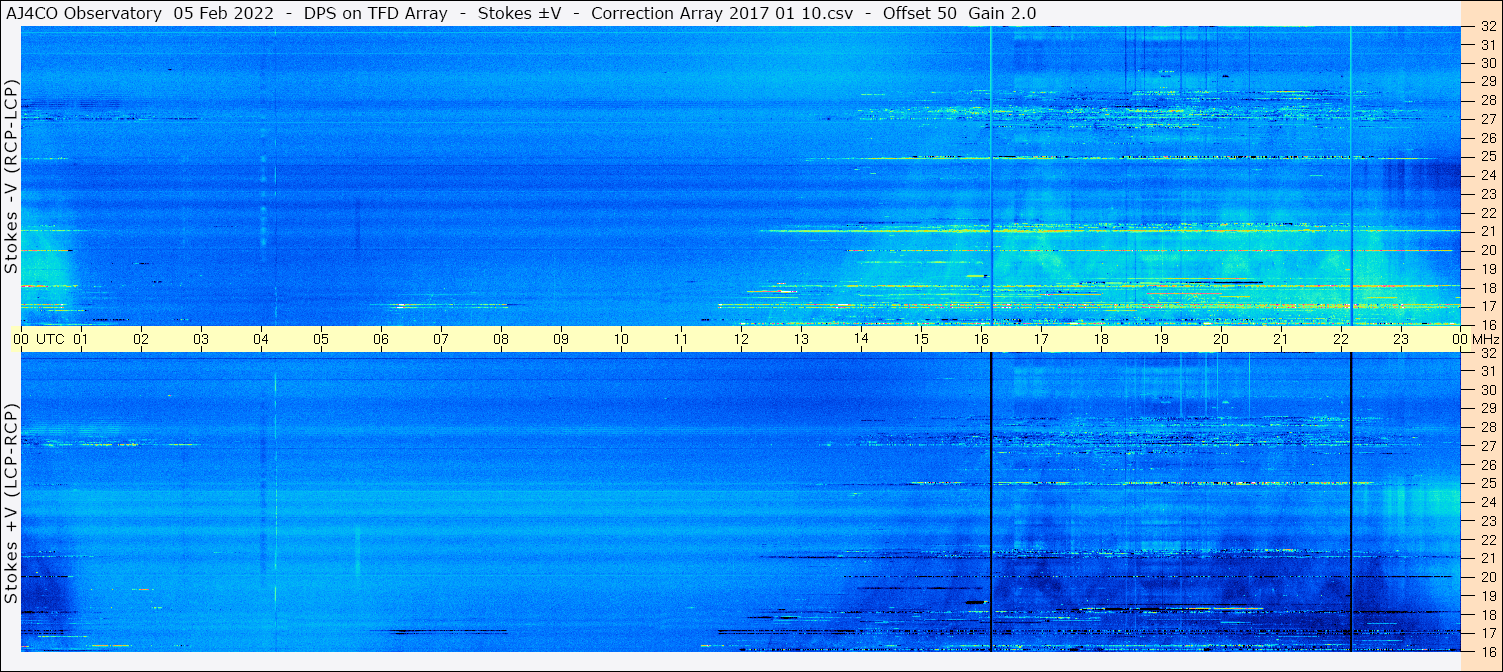Click 17 MHz tick in Stokes -V panel
Image resolution: width=1503 pixels, height=672 pixels.
point(1488,306)
